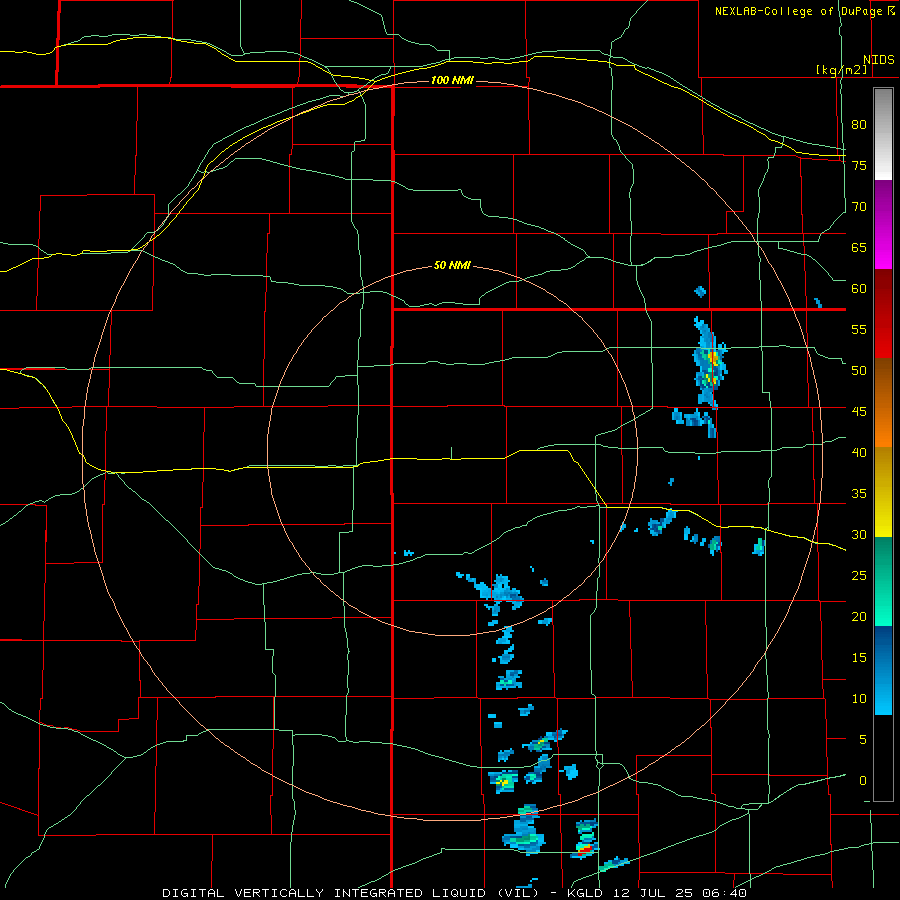Screen dimensions: 900x900
Task: Click the 30 value on the color scale
Action: [859, 534]
